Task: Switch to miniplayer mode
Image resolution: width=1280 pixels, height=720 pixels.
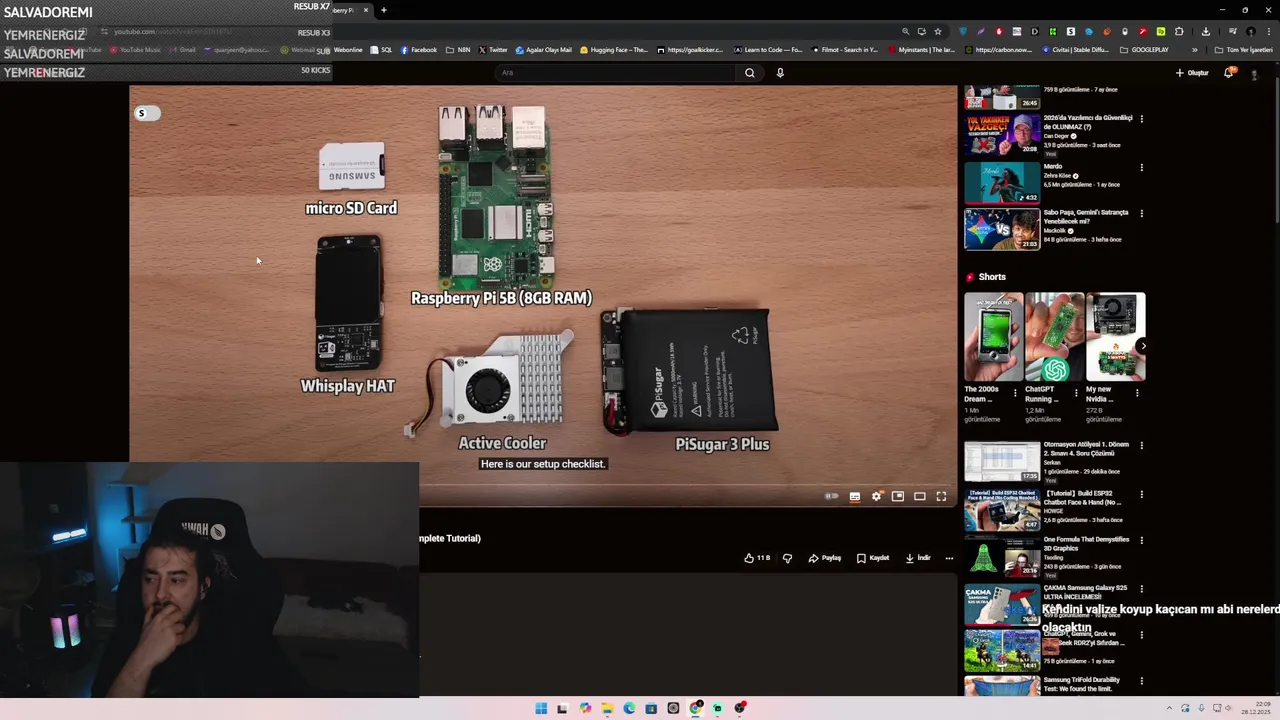Action: [898, 496]
